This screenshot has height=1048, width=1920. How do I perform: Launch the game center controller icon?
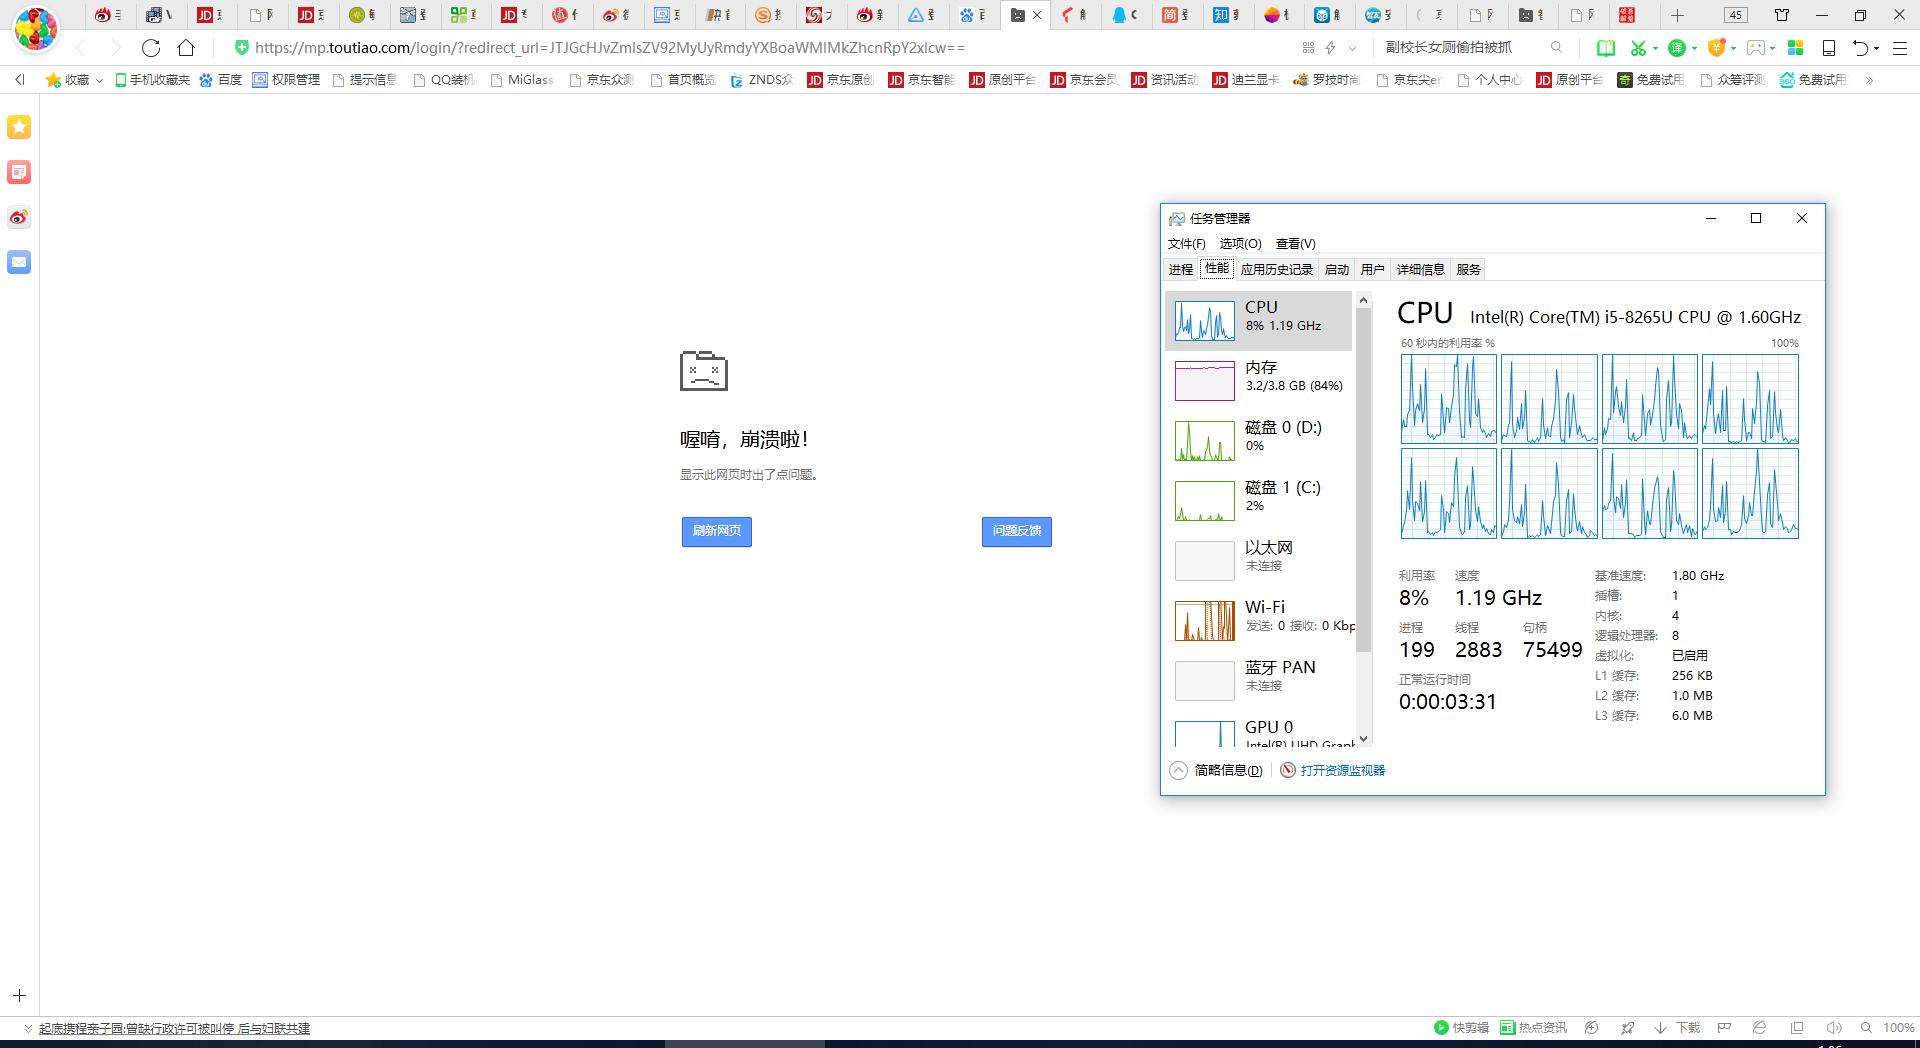point(1756,47)
